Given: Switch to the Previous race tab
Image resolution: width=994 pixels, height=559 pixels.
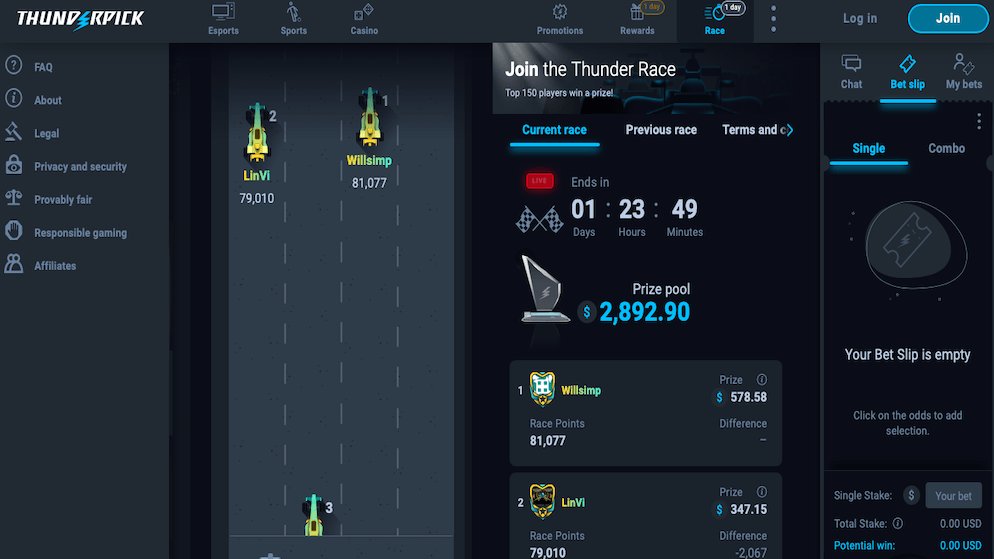Looking at the screenshot, I should click(x=661, y=130).
